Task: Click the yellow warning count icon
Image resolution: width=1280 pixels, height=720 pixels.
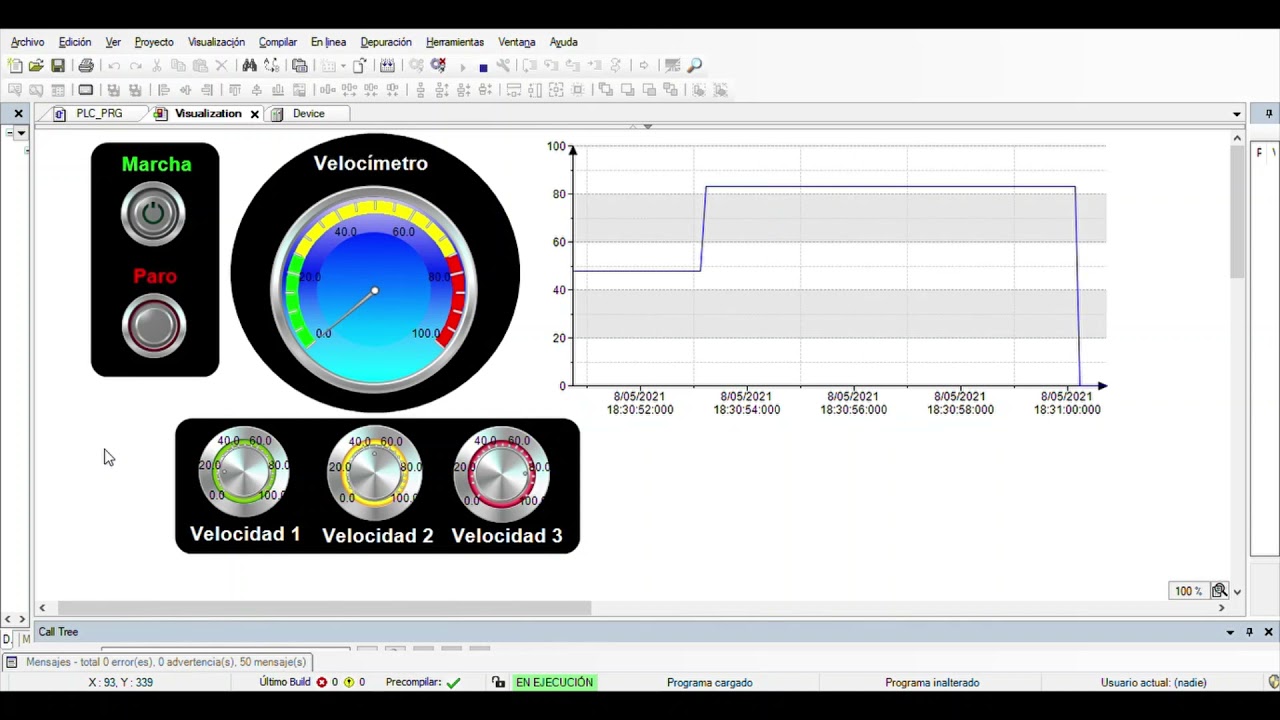Action: tap(349, 682)
